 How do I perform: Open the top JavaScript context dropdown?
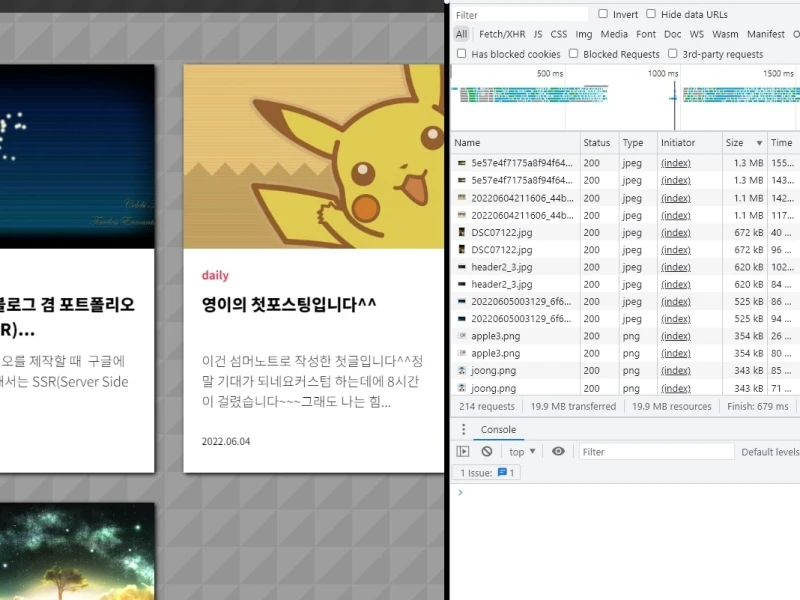click(x=521, y=452)
